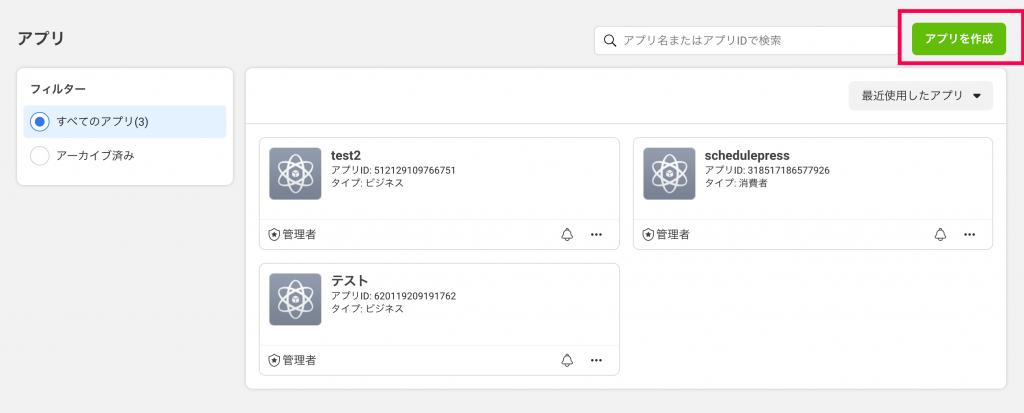Select the すべてのアプリ(3) radio filter
1024x413 pixels.
40,122
